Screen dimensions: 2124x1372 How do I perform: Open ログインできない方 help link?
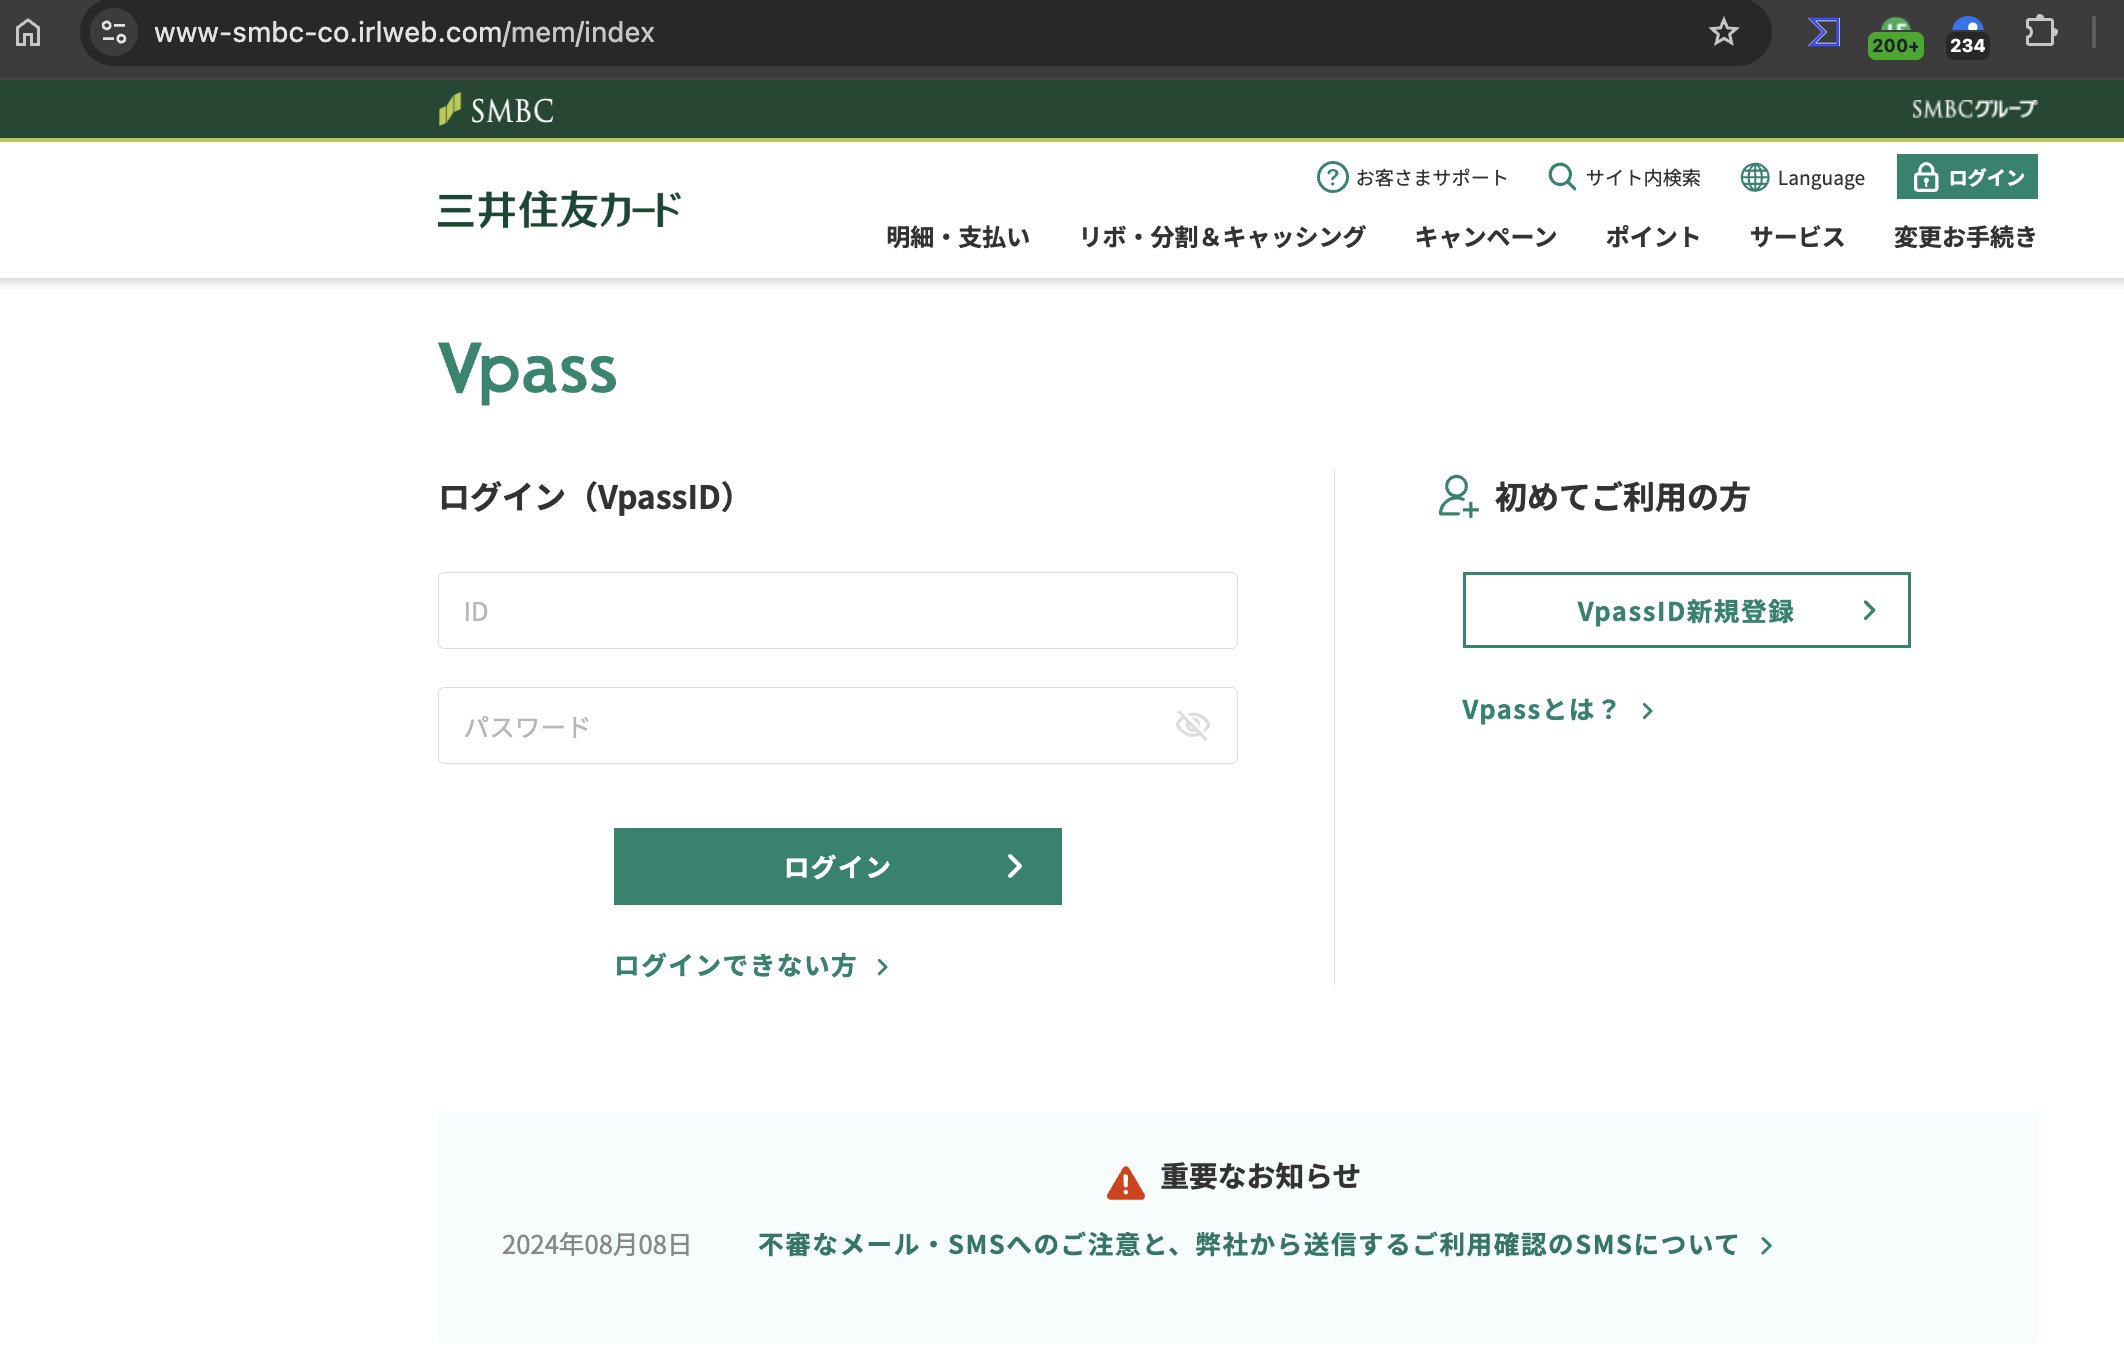tap(752, 966)
